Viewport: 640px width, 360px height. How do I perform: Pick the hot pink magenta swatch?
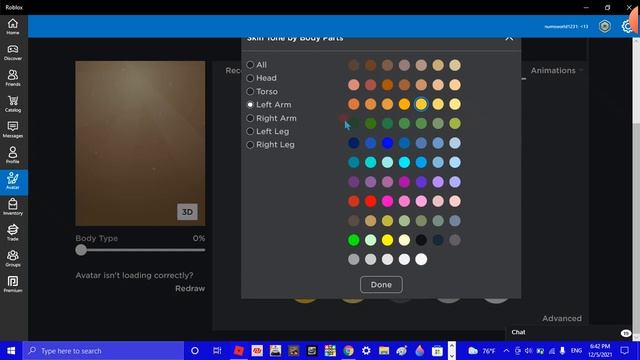tap(387, 201)
